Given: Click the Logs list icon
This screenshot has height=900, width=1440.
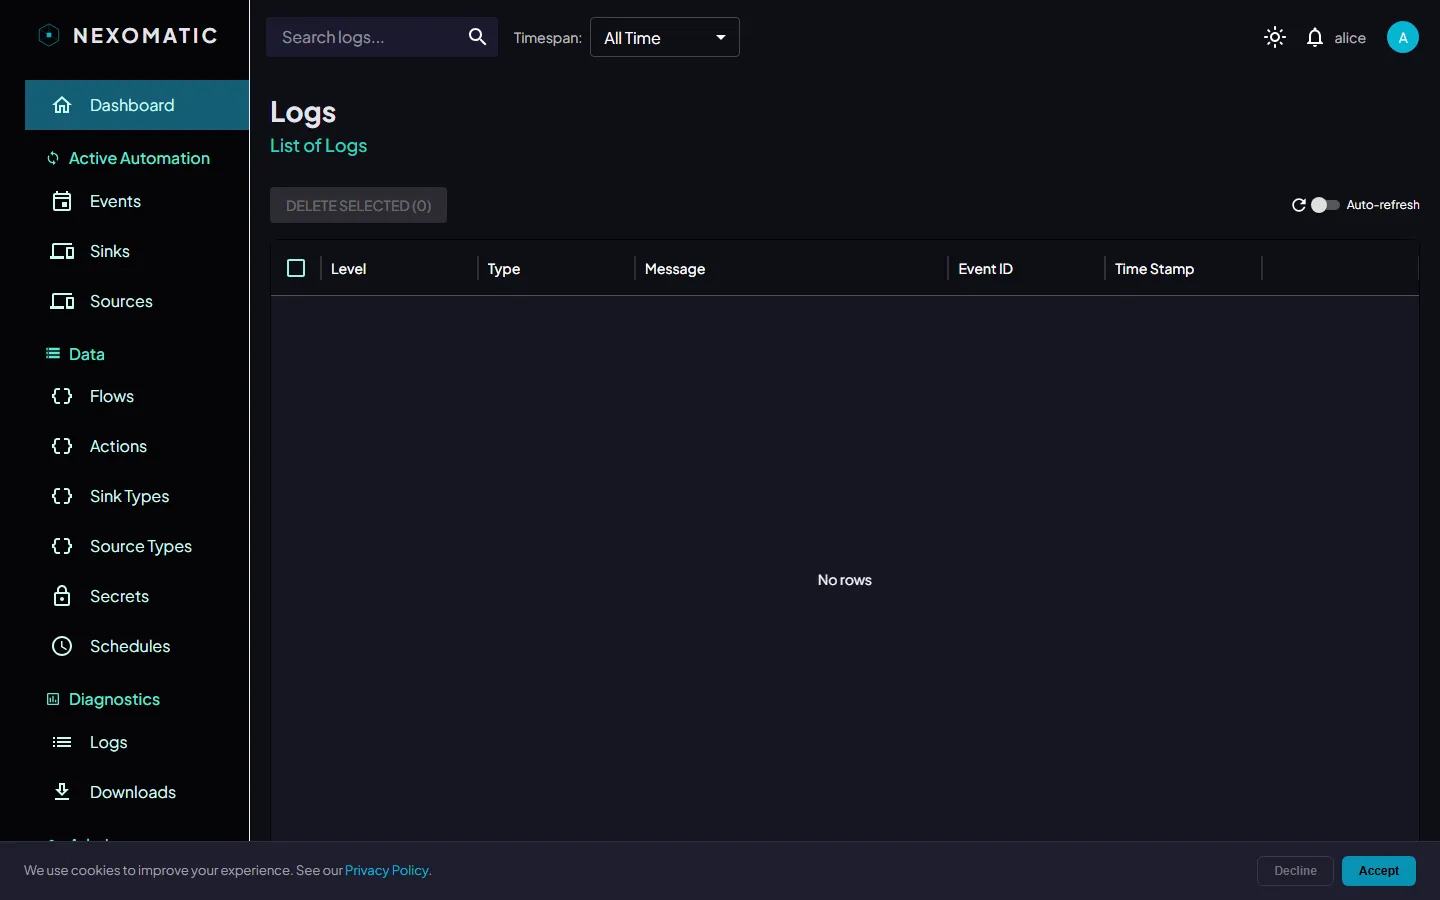Looking at the screenshot, I should pos(62,742).
